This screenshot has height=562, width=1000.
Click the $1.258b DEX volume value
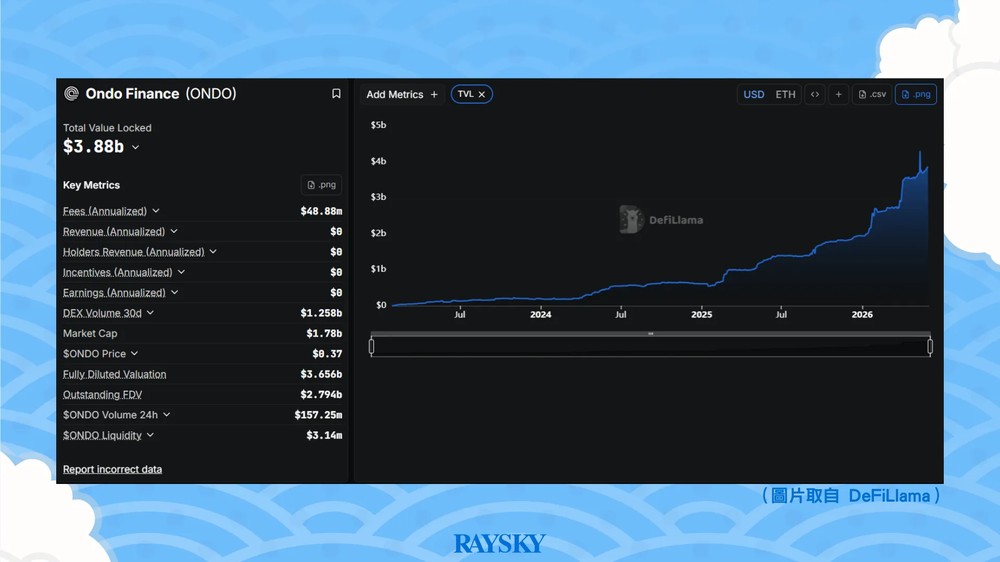[321, 313]
